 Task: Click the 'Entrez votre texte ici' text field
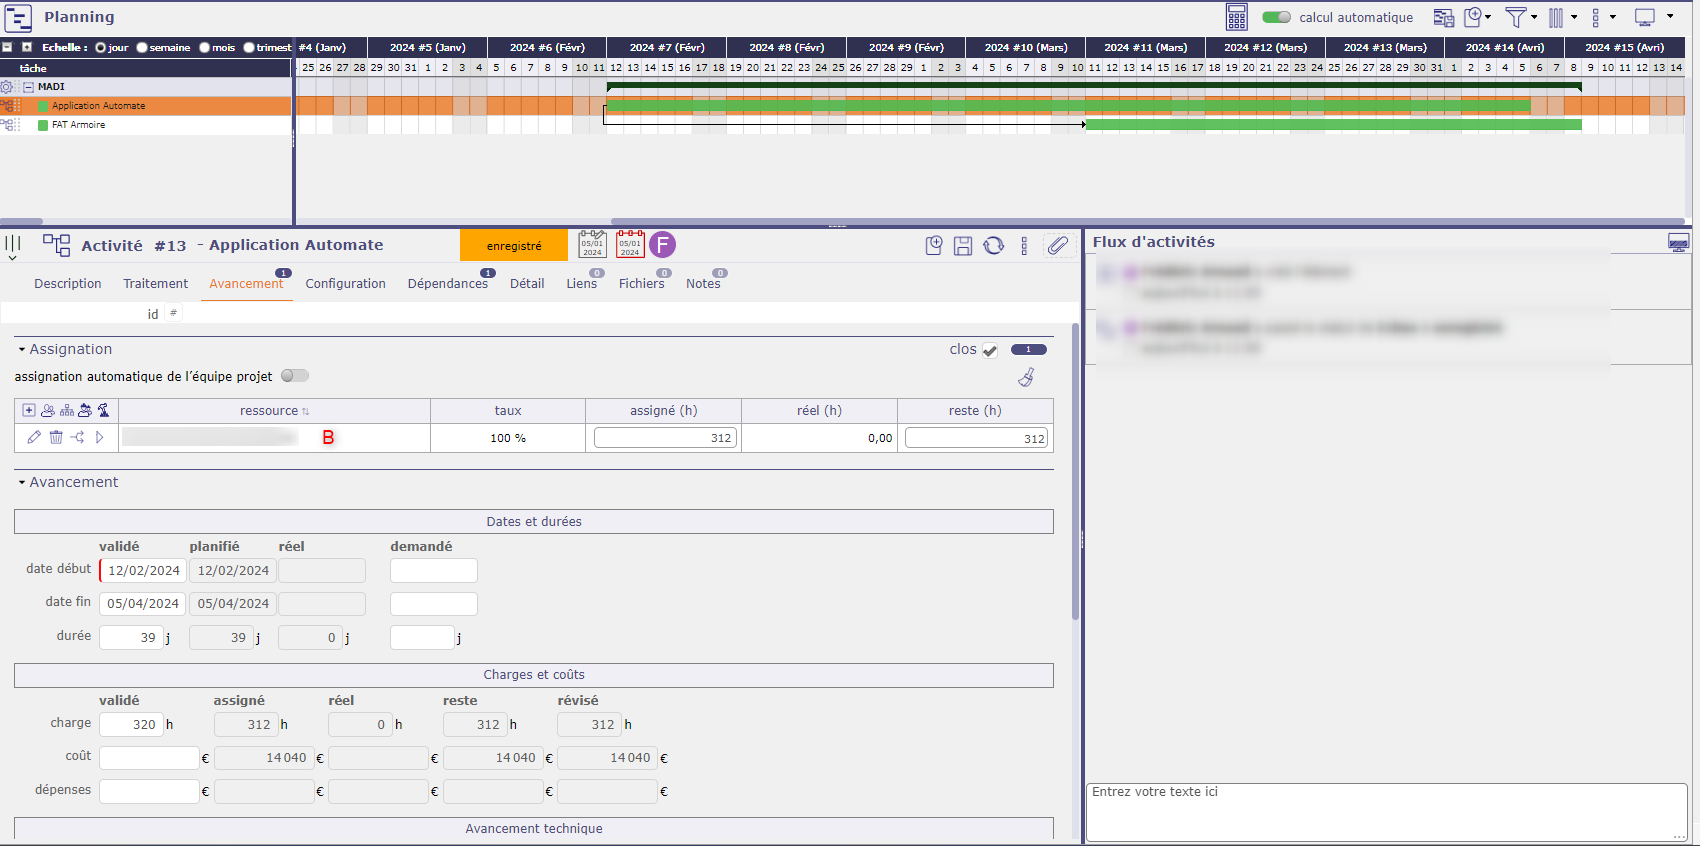pos(1385,810)
